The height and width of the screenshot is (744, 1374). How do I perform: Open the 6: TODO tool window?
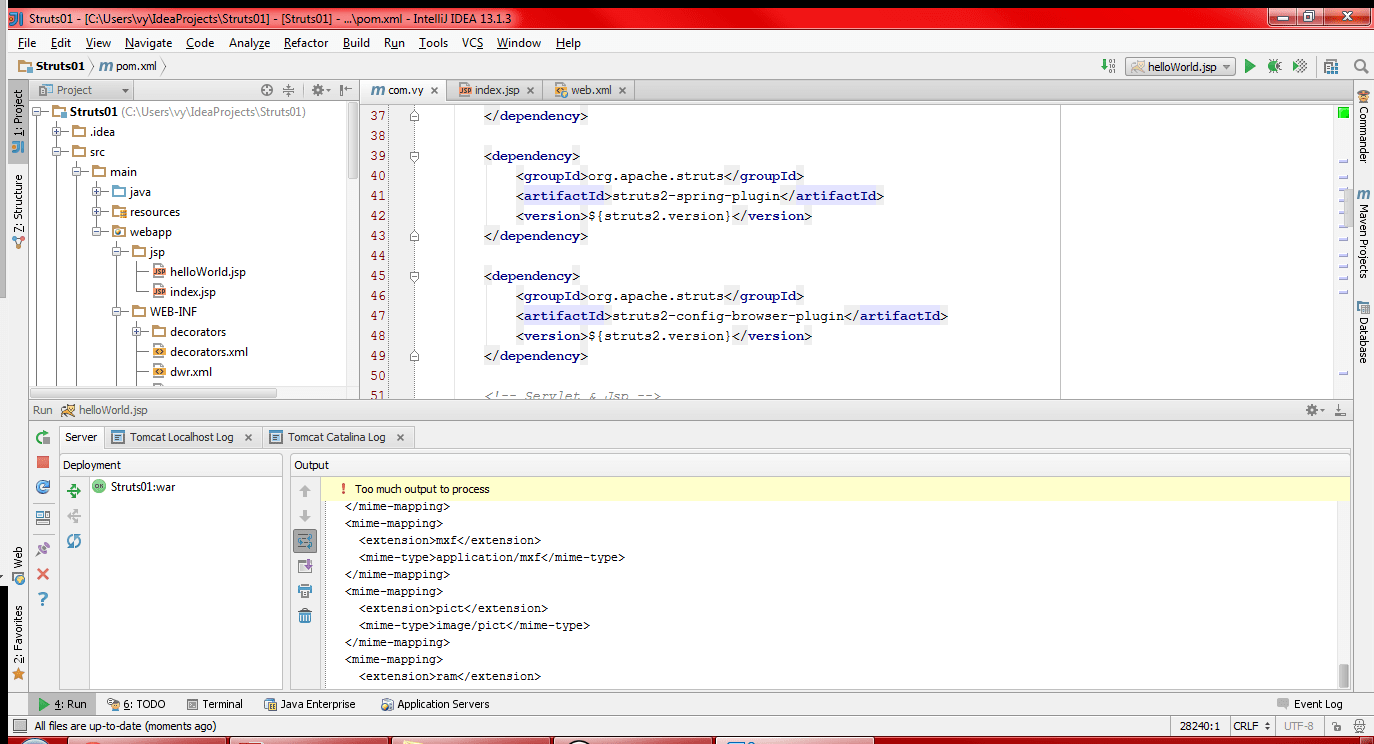(137, 704)
